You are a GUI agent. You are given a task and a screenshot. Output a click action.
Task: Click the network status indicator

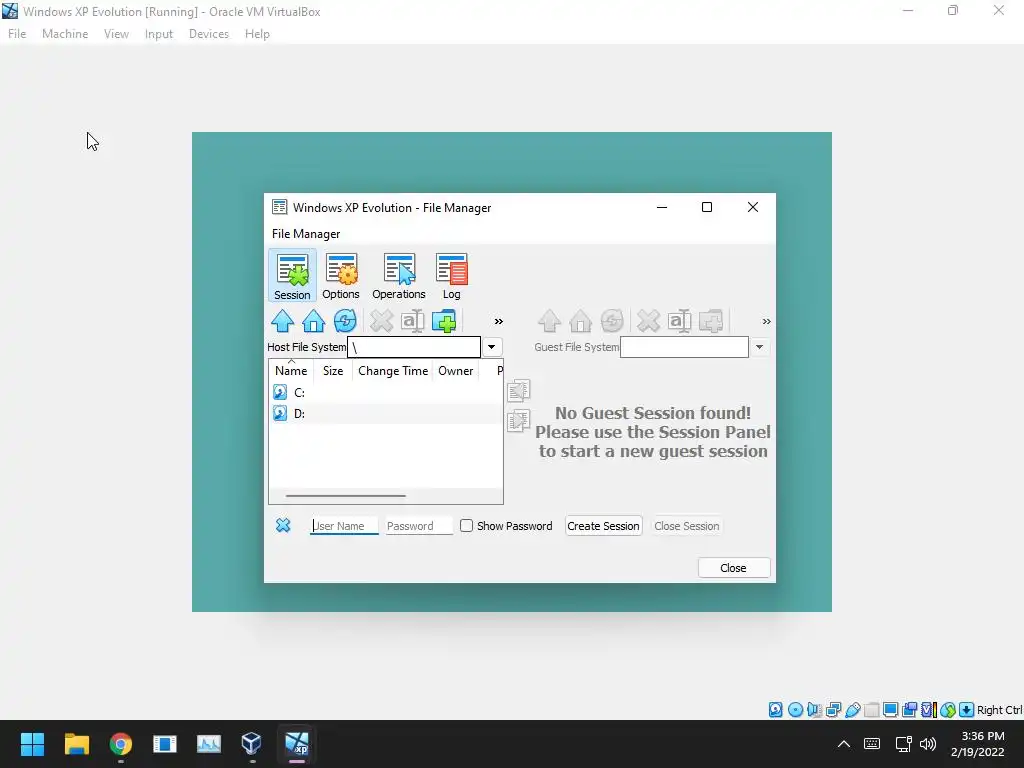click(x=833, y=710)
